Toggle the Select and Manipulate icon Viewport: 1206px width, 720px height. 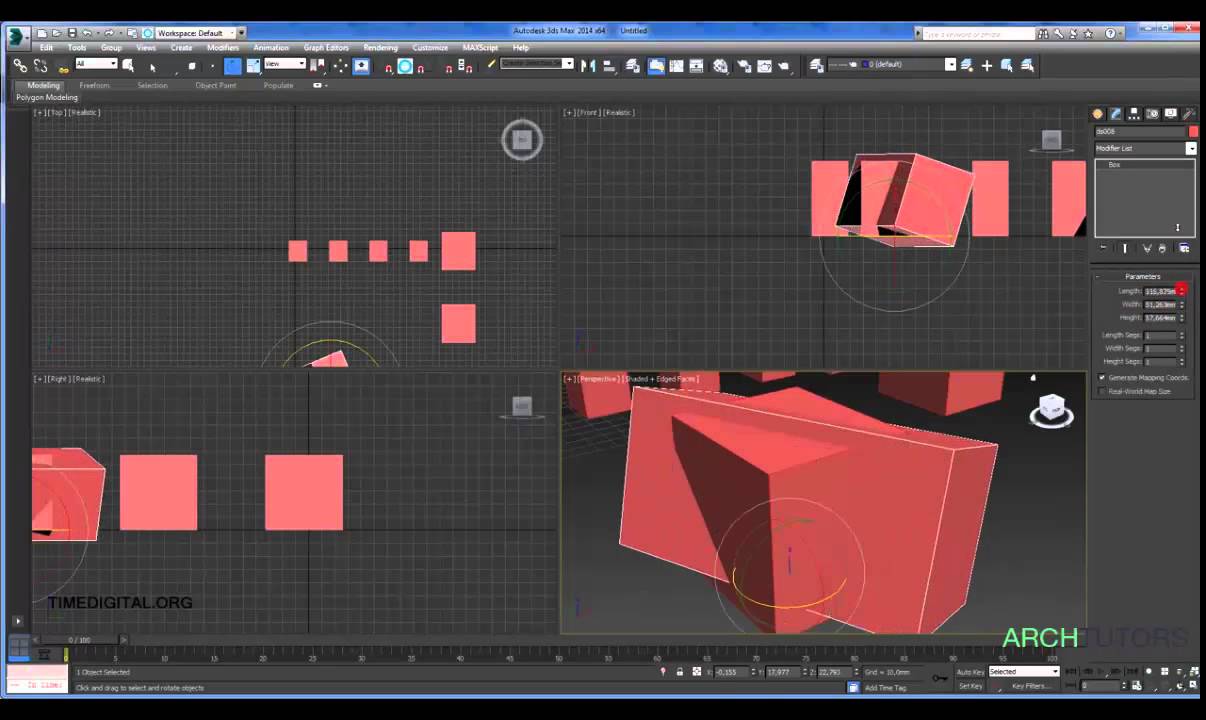coord(340,66)
